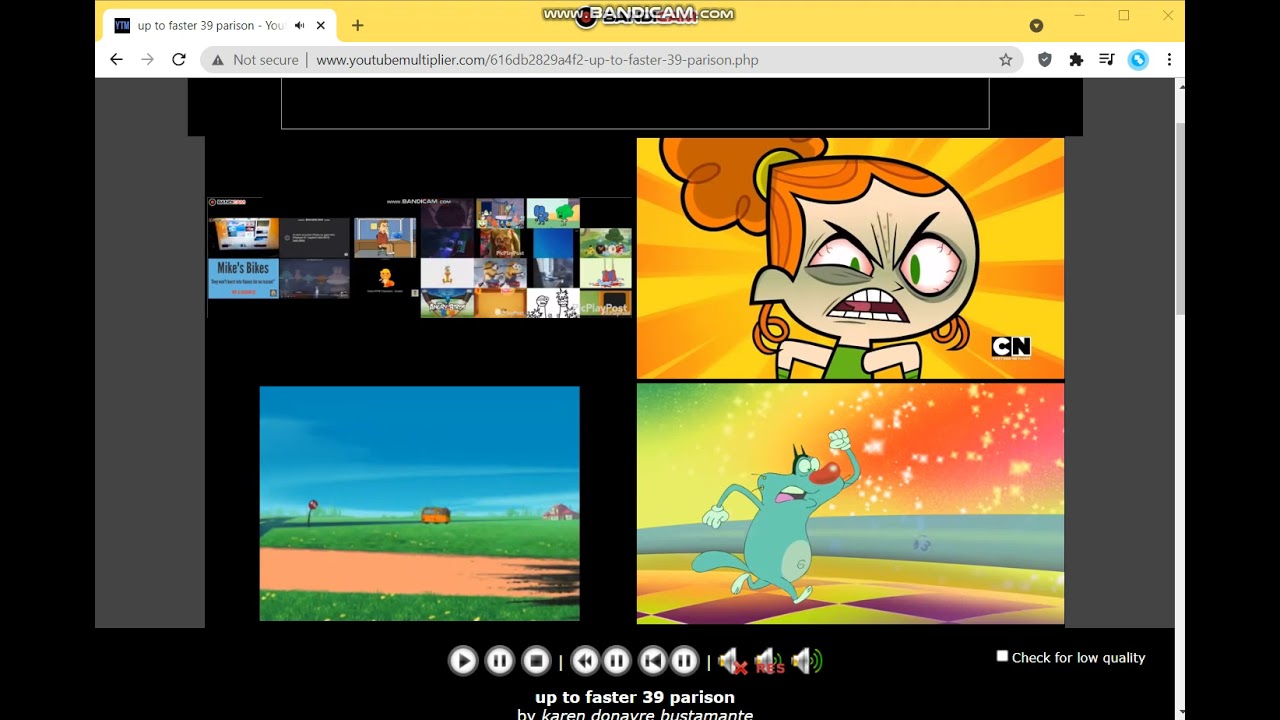The height and width of the screenshot is (720, 1280).
Task: Click the angry red-haired girl CN video
Action: 850,258
